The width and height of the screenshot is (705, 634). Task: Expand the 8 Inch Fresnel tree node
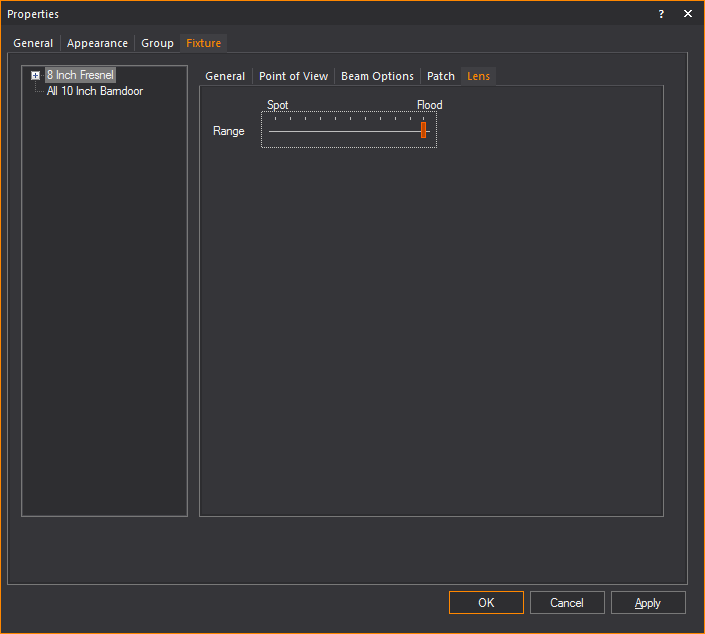pyautogui.click(x=36, y=75)
